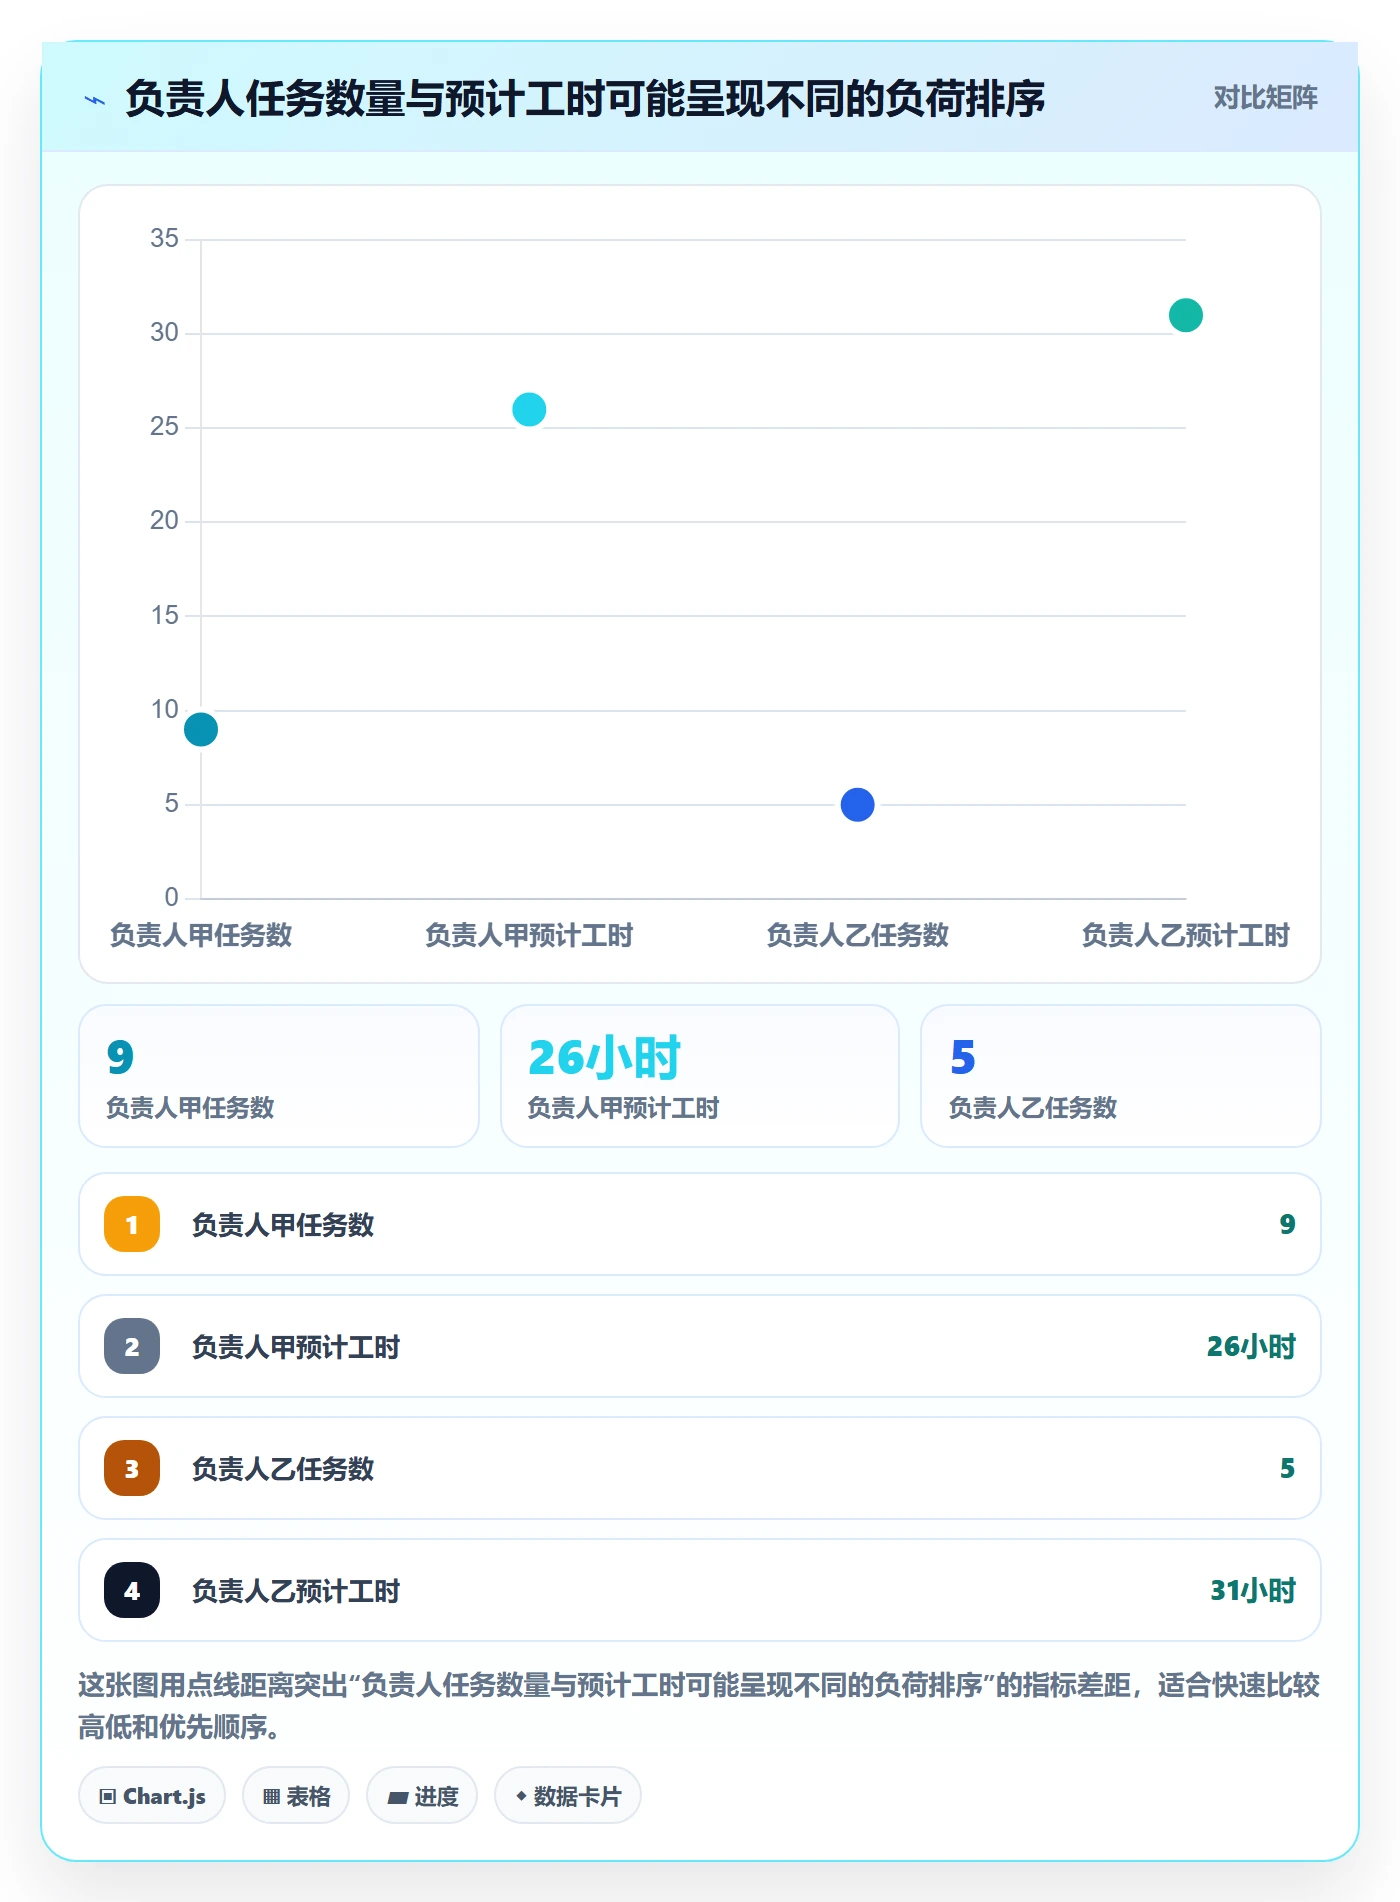Viewport: 1400px width, 1902px height.
Task: Select the 负责人甲任务数 row label in the ranking list
Action: [x=283, y=1224]
